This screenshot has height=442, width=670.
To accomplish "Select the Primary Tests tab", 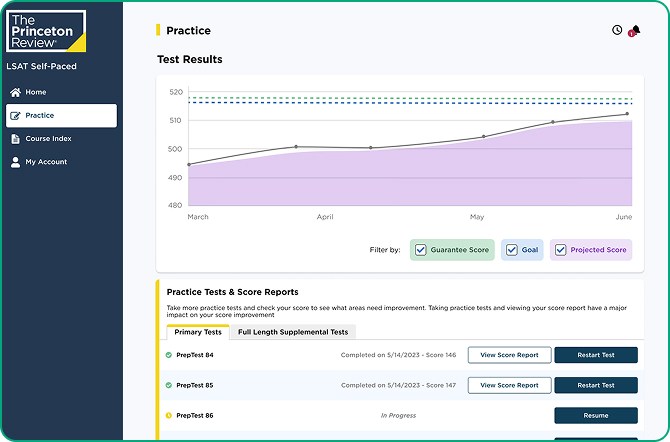I will click(x=198, y=332).
